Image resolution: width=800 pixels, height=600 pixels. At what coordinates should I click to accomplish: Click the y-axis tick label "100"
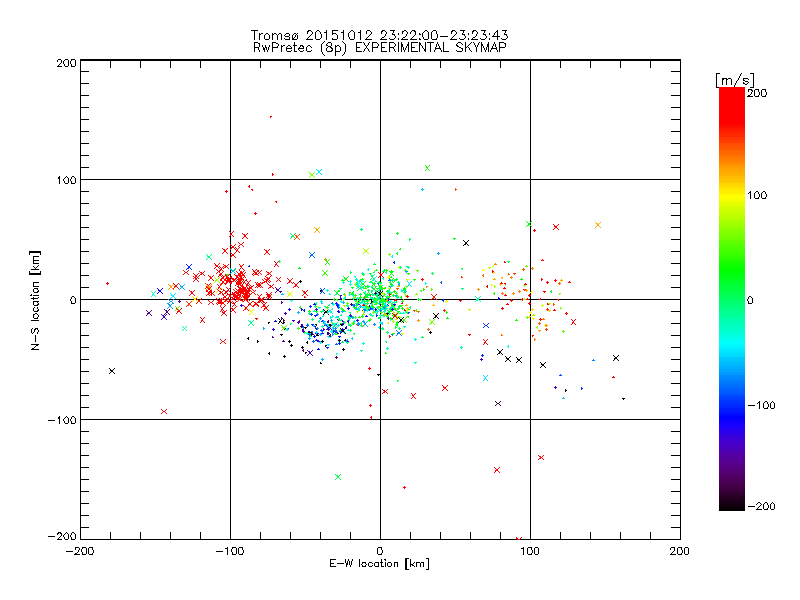(66, 180)
